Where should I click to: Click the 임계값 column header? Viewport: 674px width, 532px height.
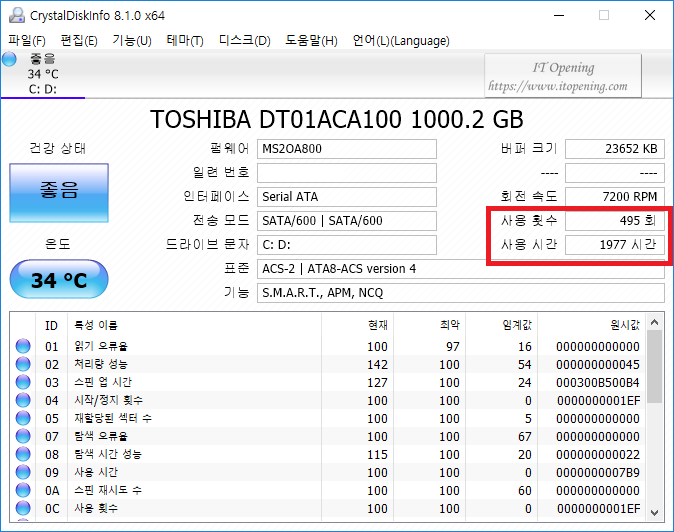click(501, 325)
